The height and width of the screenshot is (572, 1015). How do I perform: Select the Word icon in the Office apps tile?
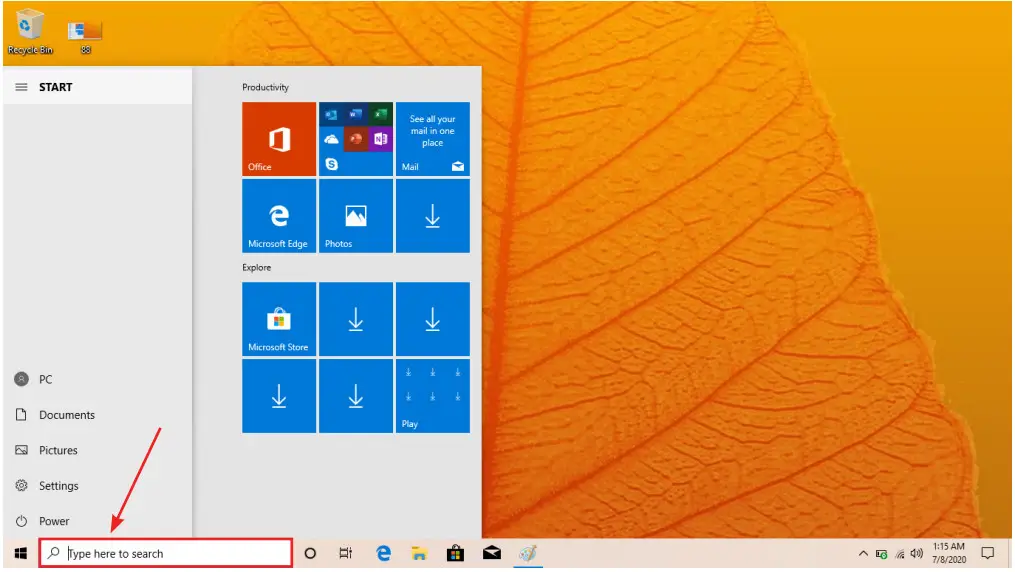point(355,115)
